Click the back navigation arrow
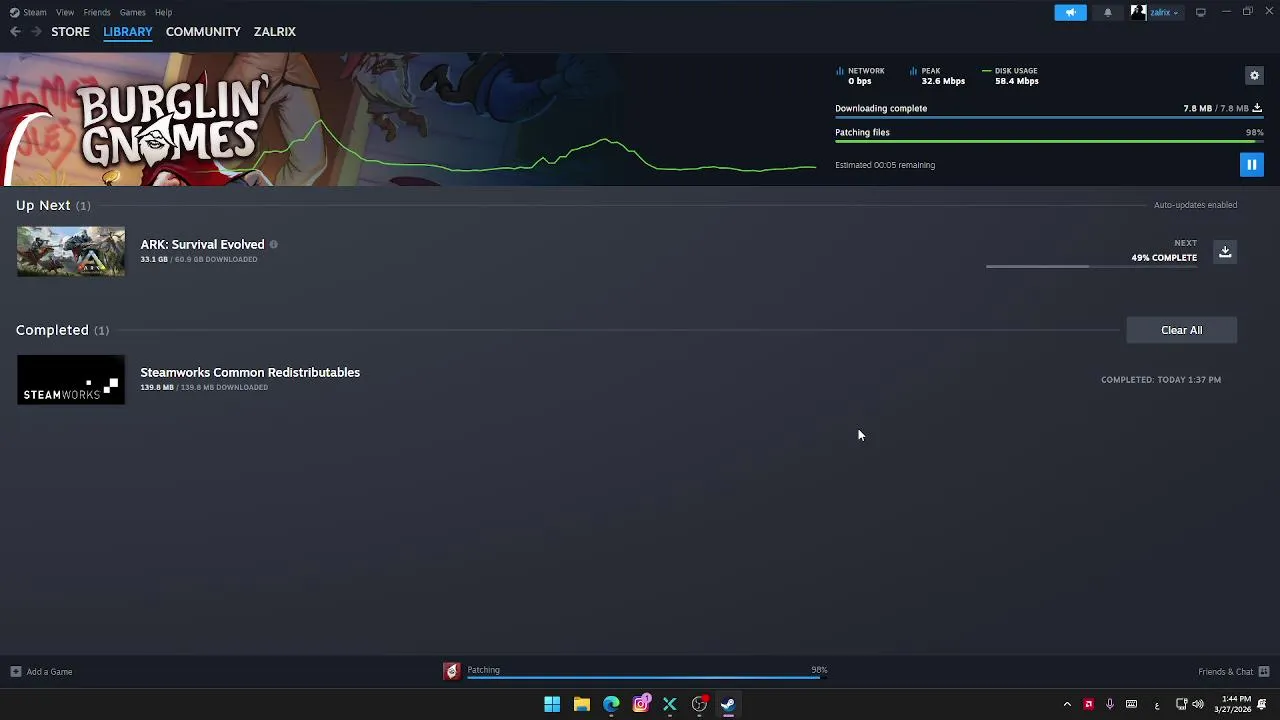Image resolution: width=1280 pixels, height=720 pixels. click(x=15, y=32)
